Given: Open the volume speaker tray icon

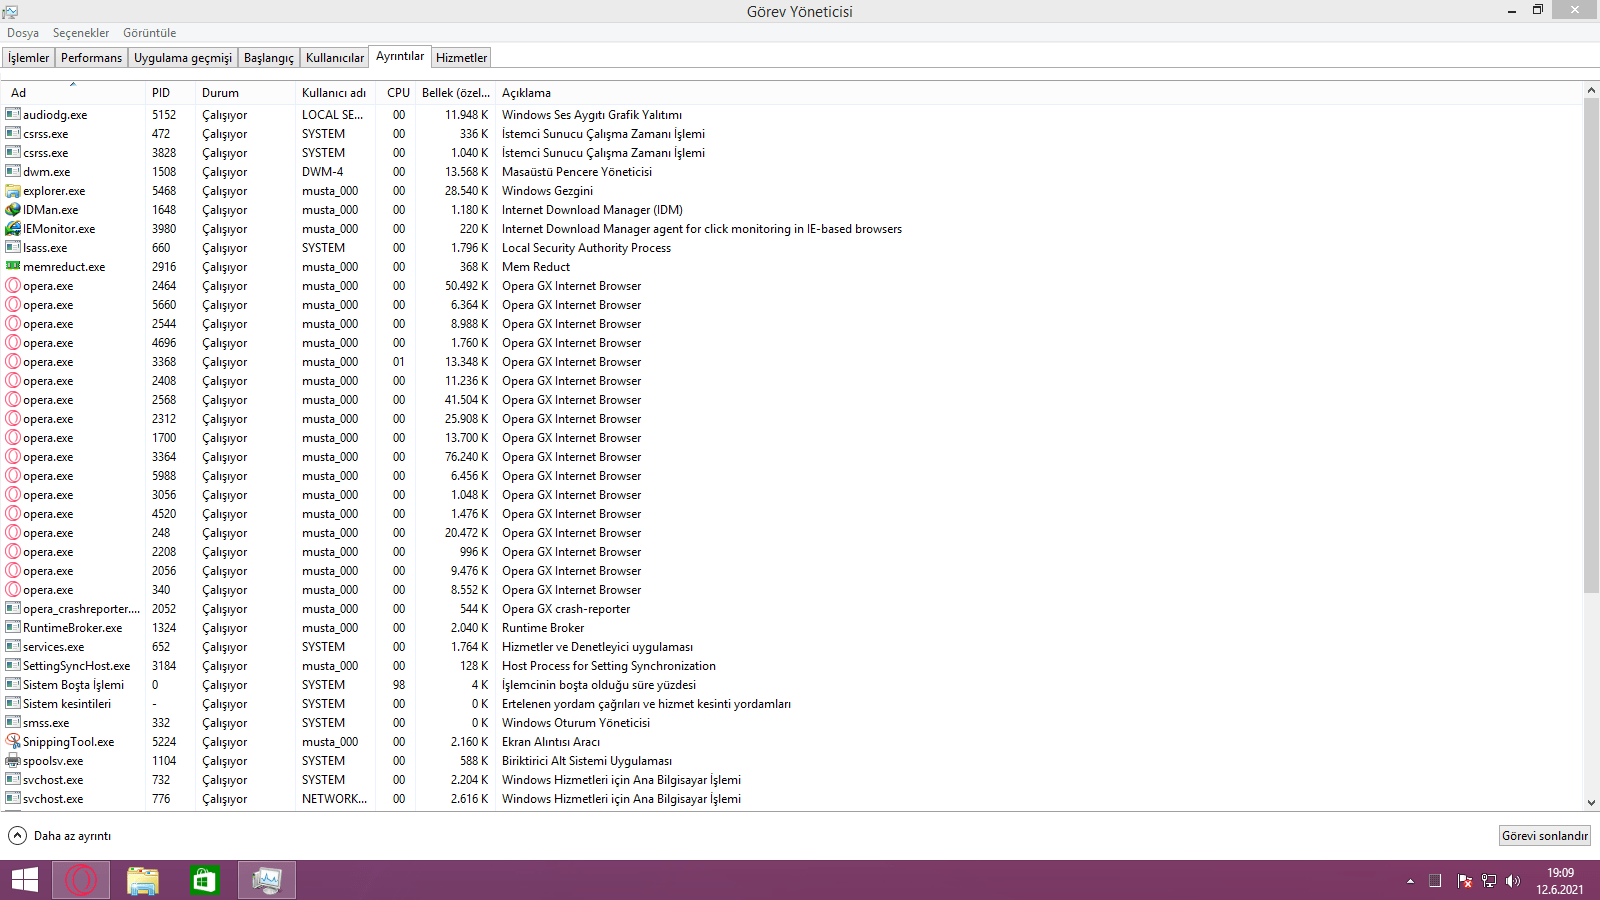Looking at the screenshot, I should (x=1513, y=881).
